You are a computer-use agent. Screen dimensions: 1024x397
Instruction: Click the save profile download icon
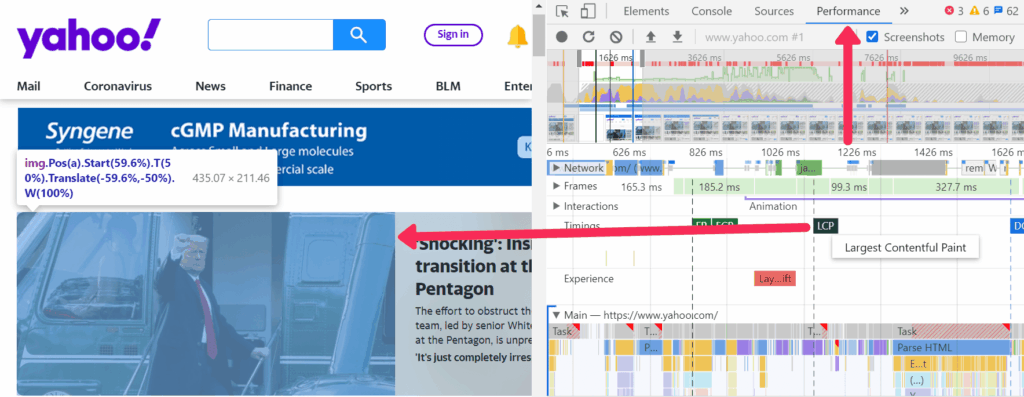(x=678, y=37)
